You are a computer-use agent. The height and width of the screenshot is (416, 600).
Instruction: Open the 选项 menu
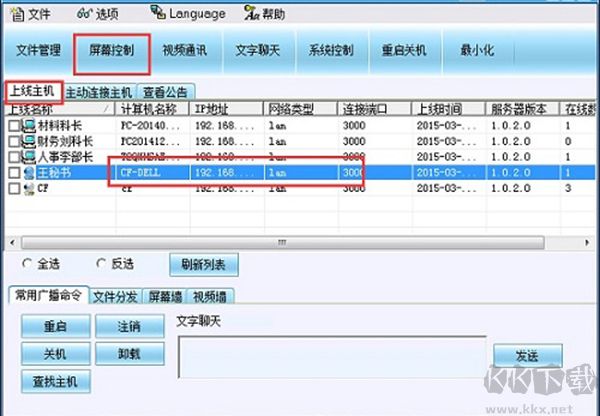tap(98, 14)
